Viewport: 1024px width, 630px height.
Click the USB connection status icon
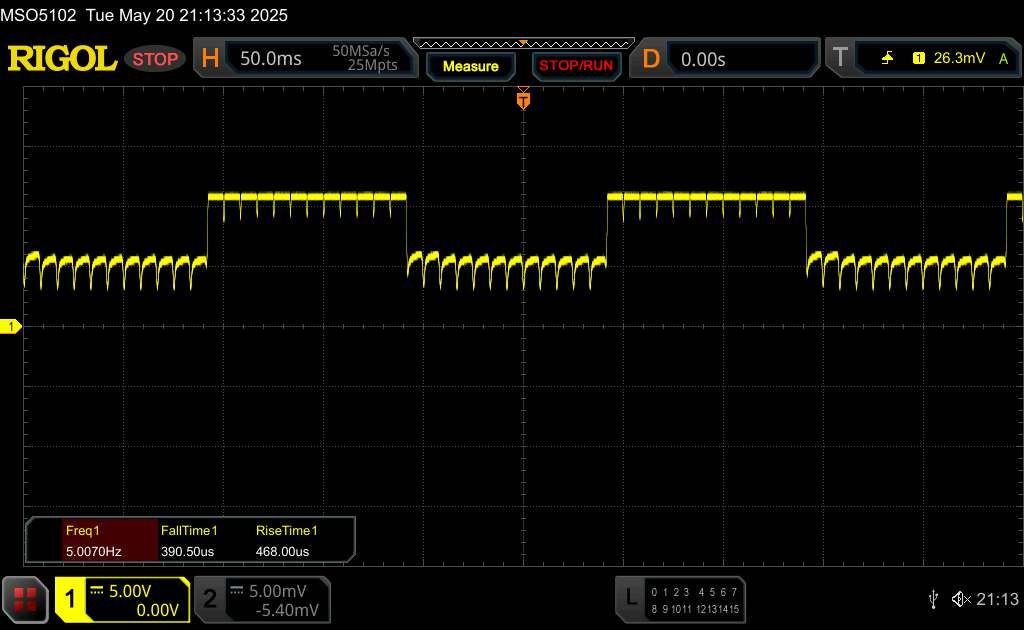pos(933,599)
